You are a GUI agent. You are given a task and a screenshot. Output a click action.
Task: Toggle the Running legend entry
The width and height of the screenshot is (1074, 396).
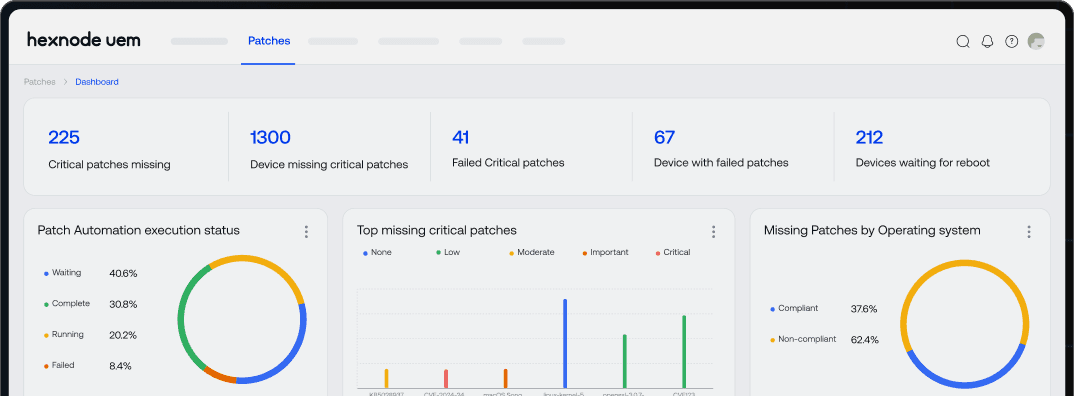coord(64,334)
